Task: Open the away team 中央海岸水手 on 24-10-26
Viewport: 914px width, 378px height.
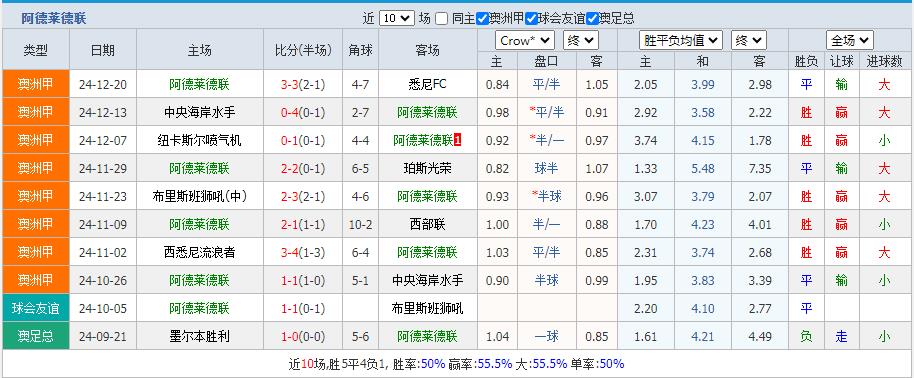Action: tap(427, 280)
